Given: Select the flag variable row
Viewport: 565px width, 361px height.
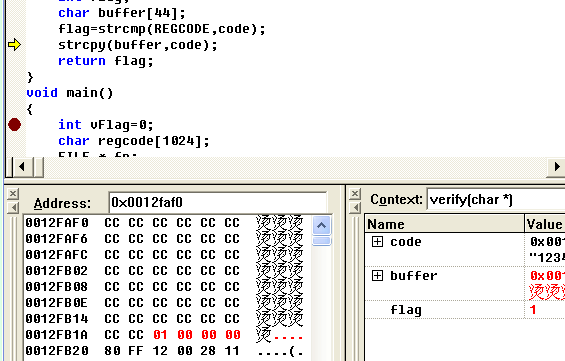Looking at the screenshot, I should coord(465,310).
